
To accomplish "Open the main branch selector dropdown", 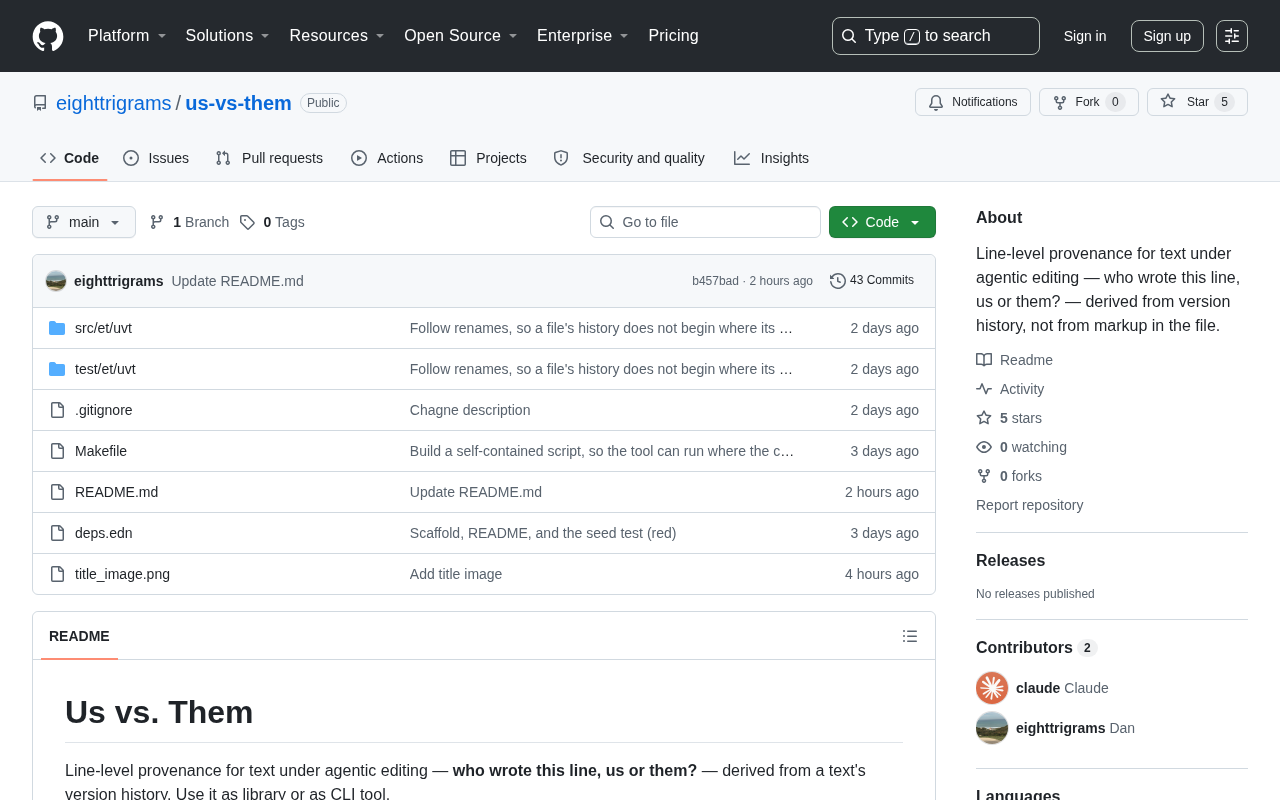I will pyautogui.click(x=84, y=222).
